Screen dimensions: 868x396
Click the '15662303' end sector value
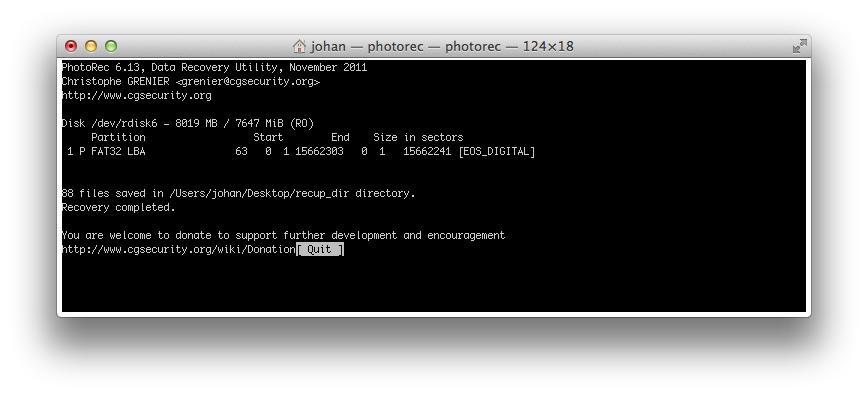tap(319, 152)
